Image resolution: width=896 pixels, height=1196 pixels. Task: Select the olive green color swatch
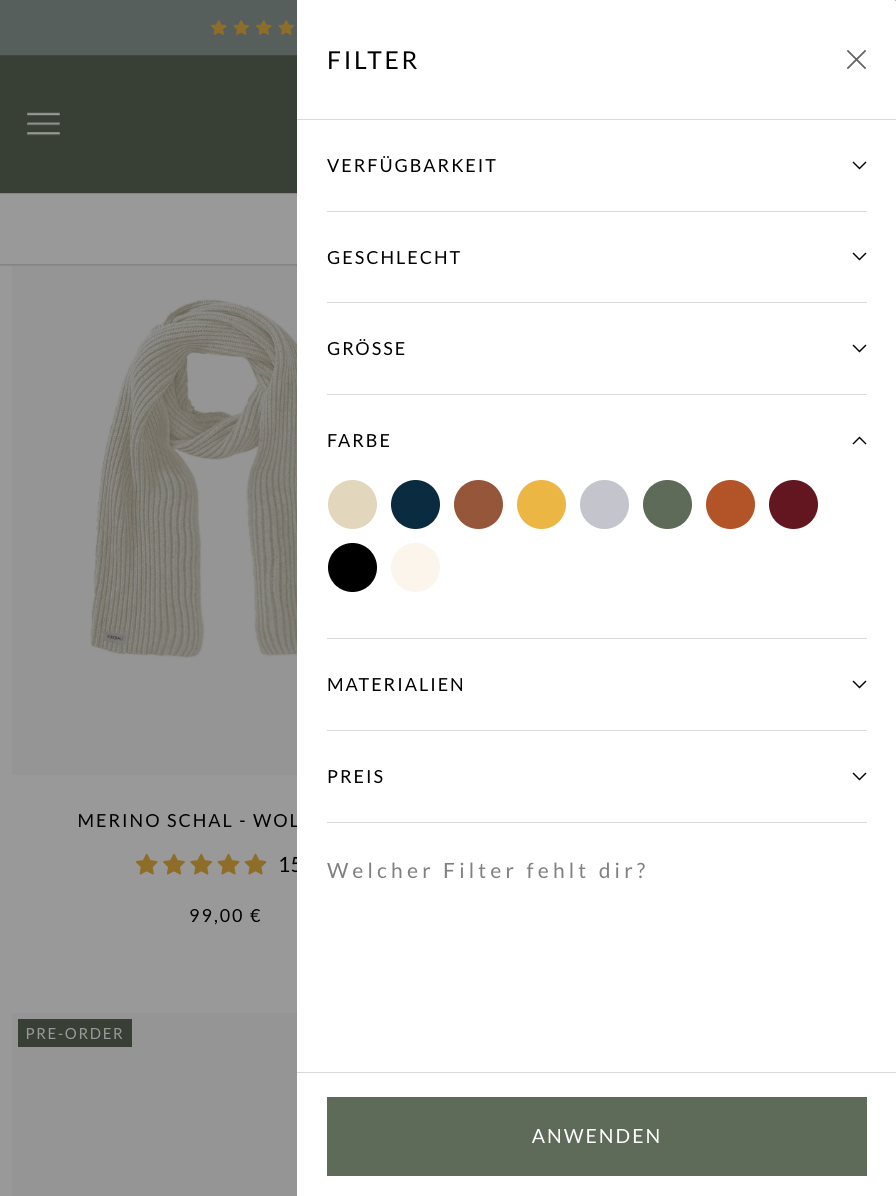click(x=667, y=504)
